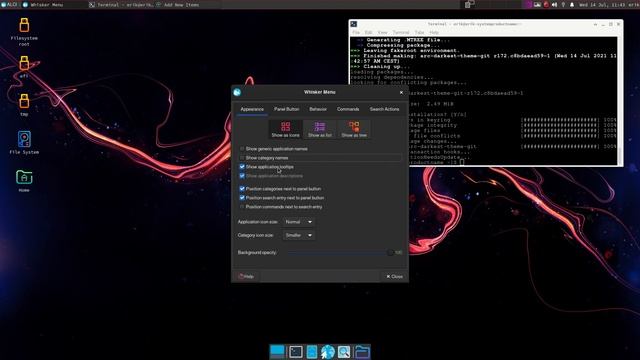Uncheck 'Position search entry next to panel button'
Viewport: 640px width, 360px height.
(242, 198)
